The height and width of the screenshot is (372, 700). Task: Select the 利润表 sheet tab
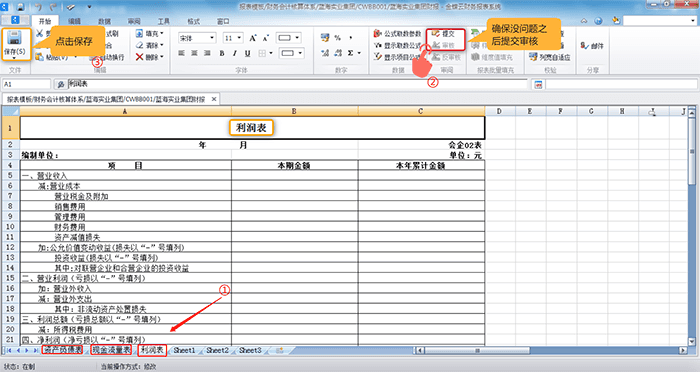(152, 350)
